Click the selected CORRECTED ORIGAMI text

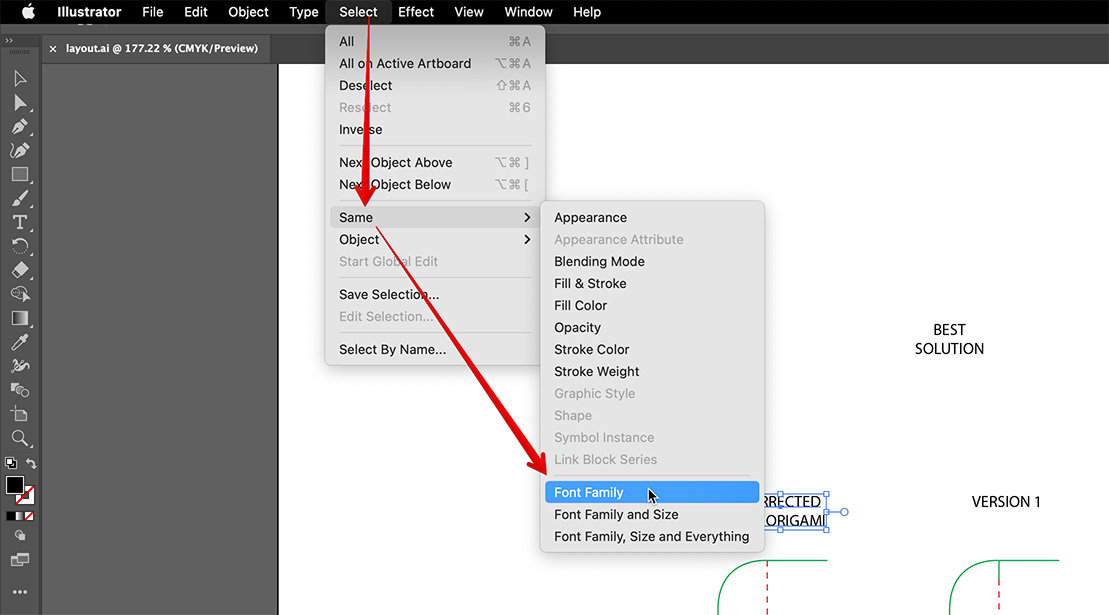[x=793, y=511]
